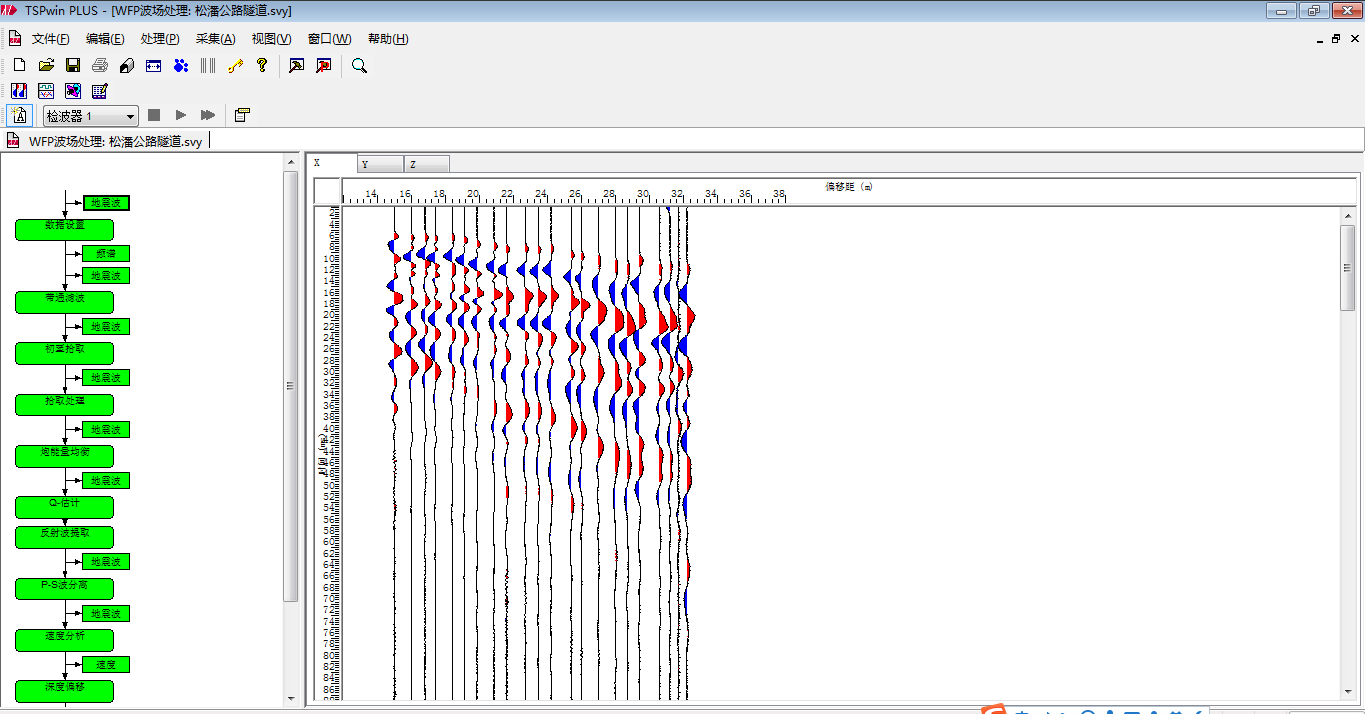
Task: Click the flowchart panel scroll down arrow
Action: [292, 698]
